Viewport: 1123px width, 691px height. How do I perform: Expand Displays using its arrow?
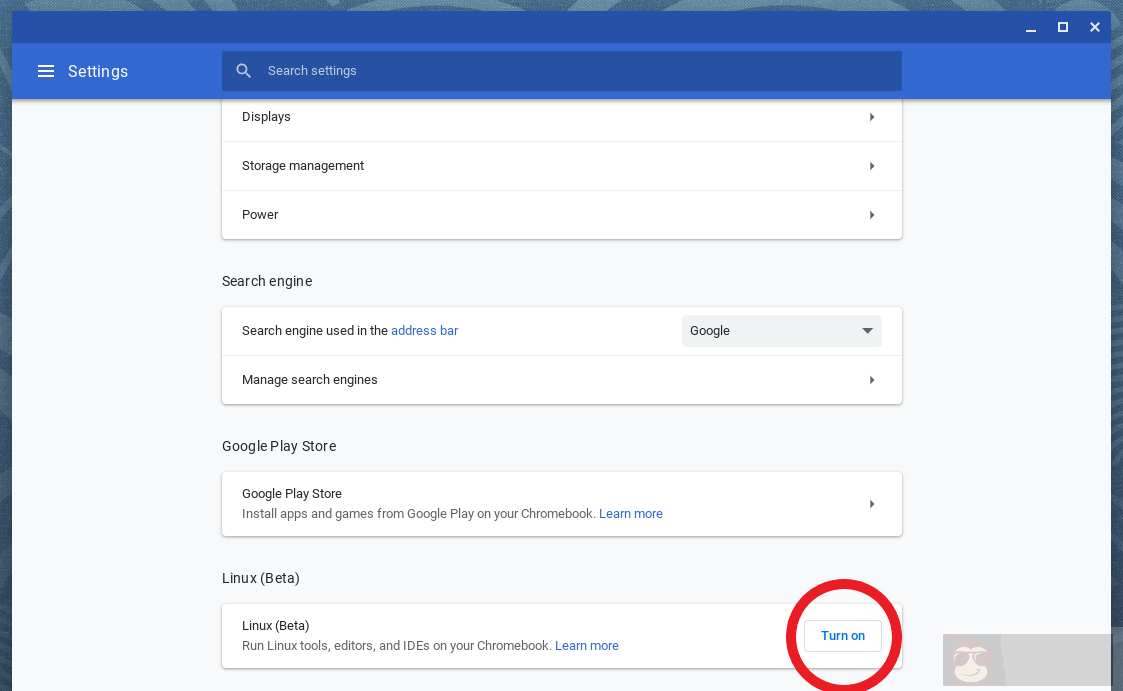pyautogui.click(x=872, y=117)
